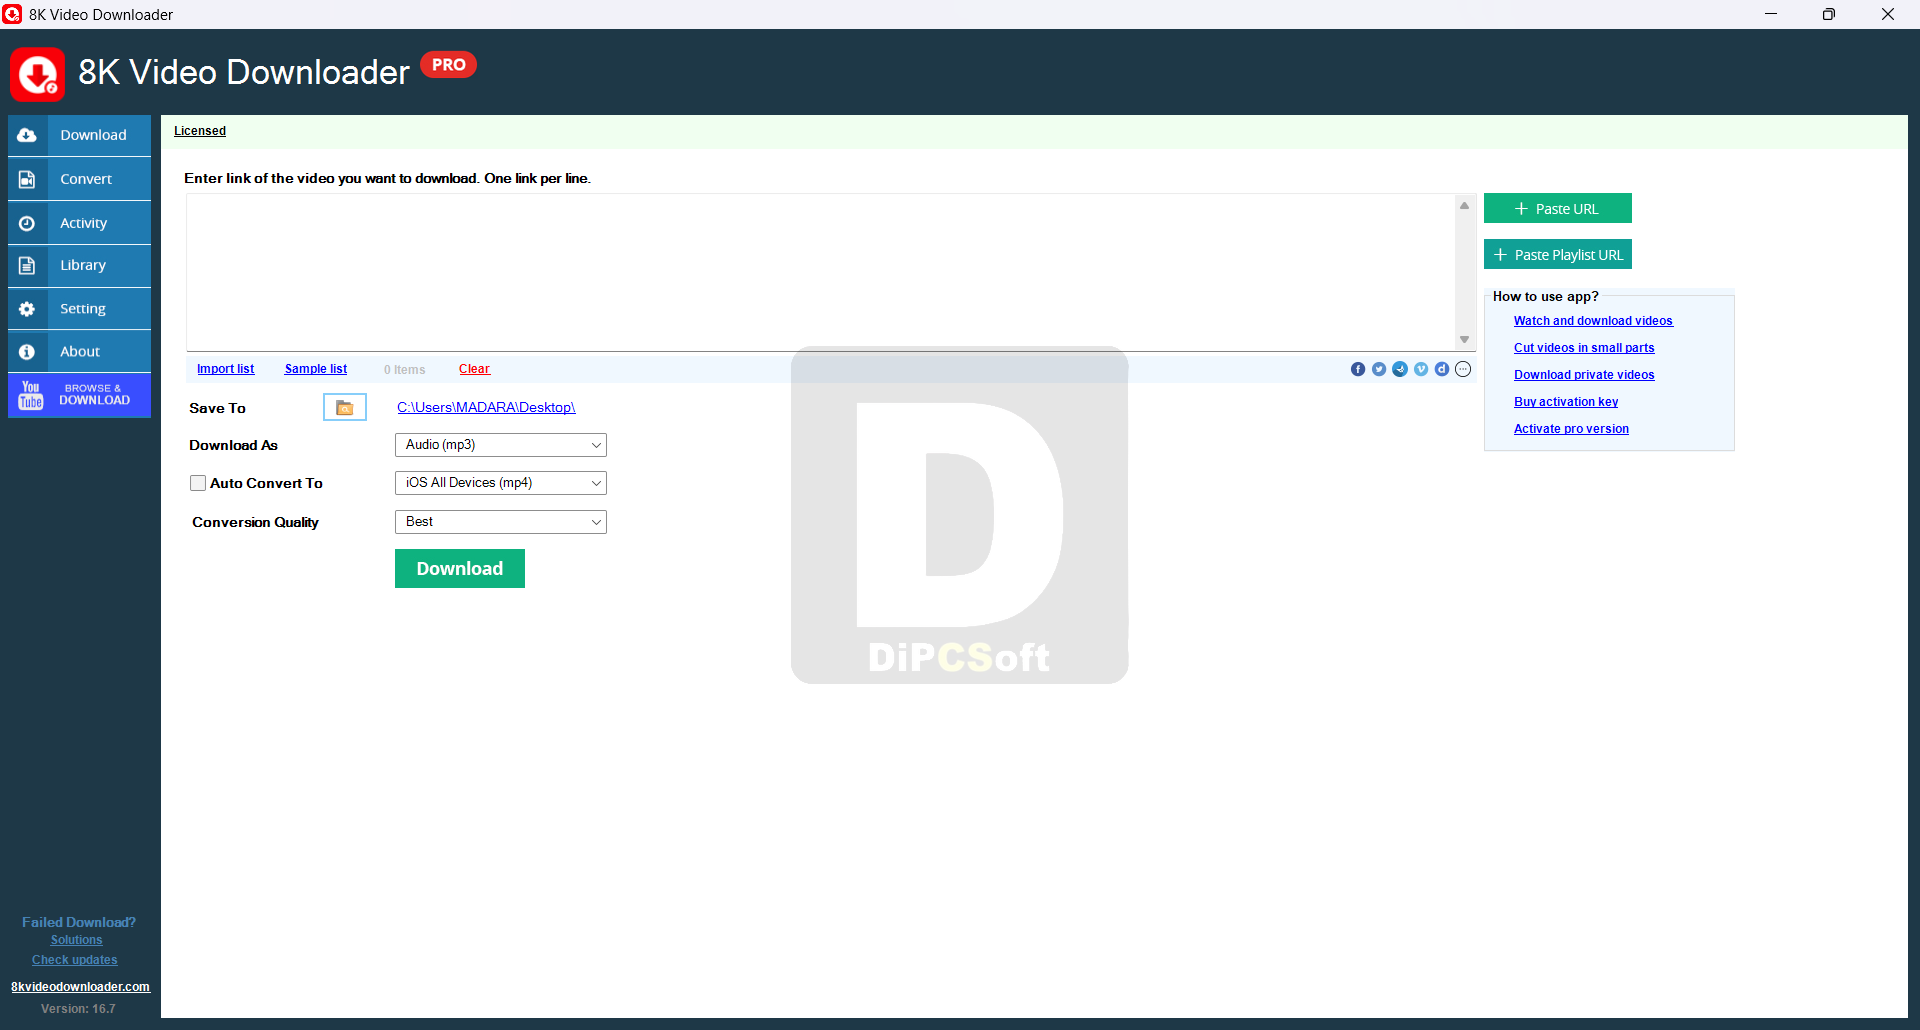
Task: Click the Convert sidebar icon
Action: pos(27,179)
